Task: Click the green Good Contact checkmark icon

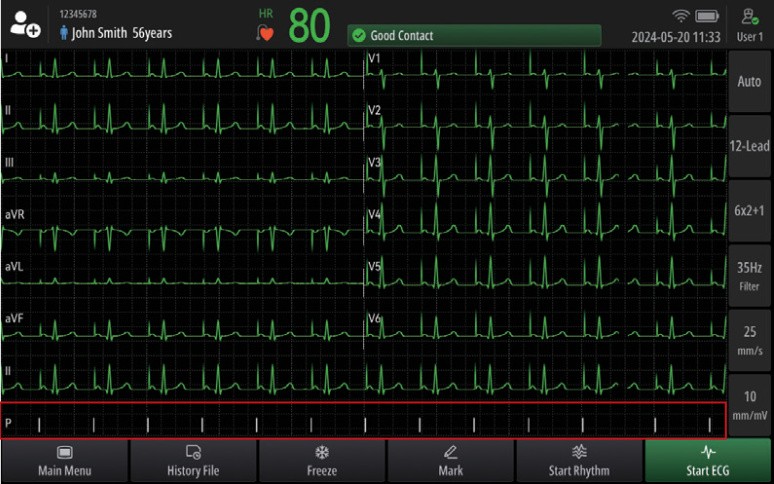Action: point(359,36)
